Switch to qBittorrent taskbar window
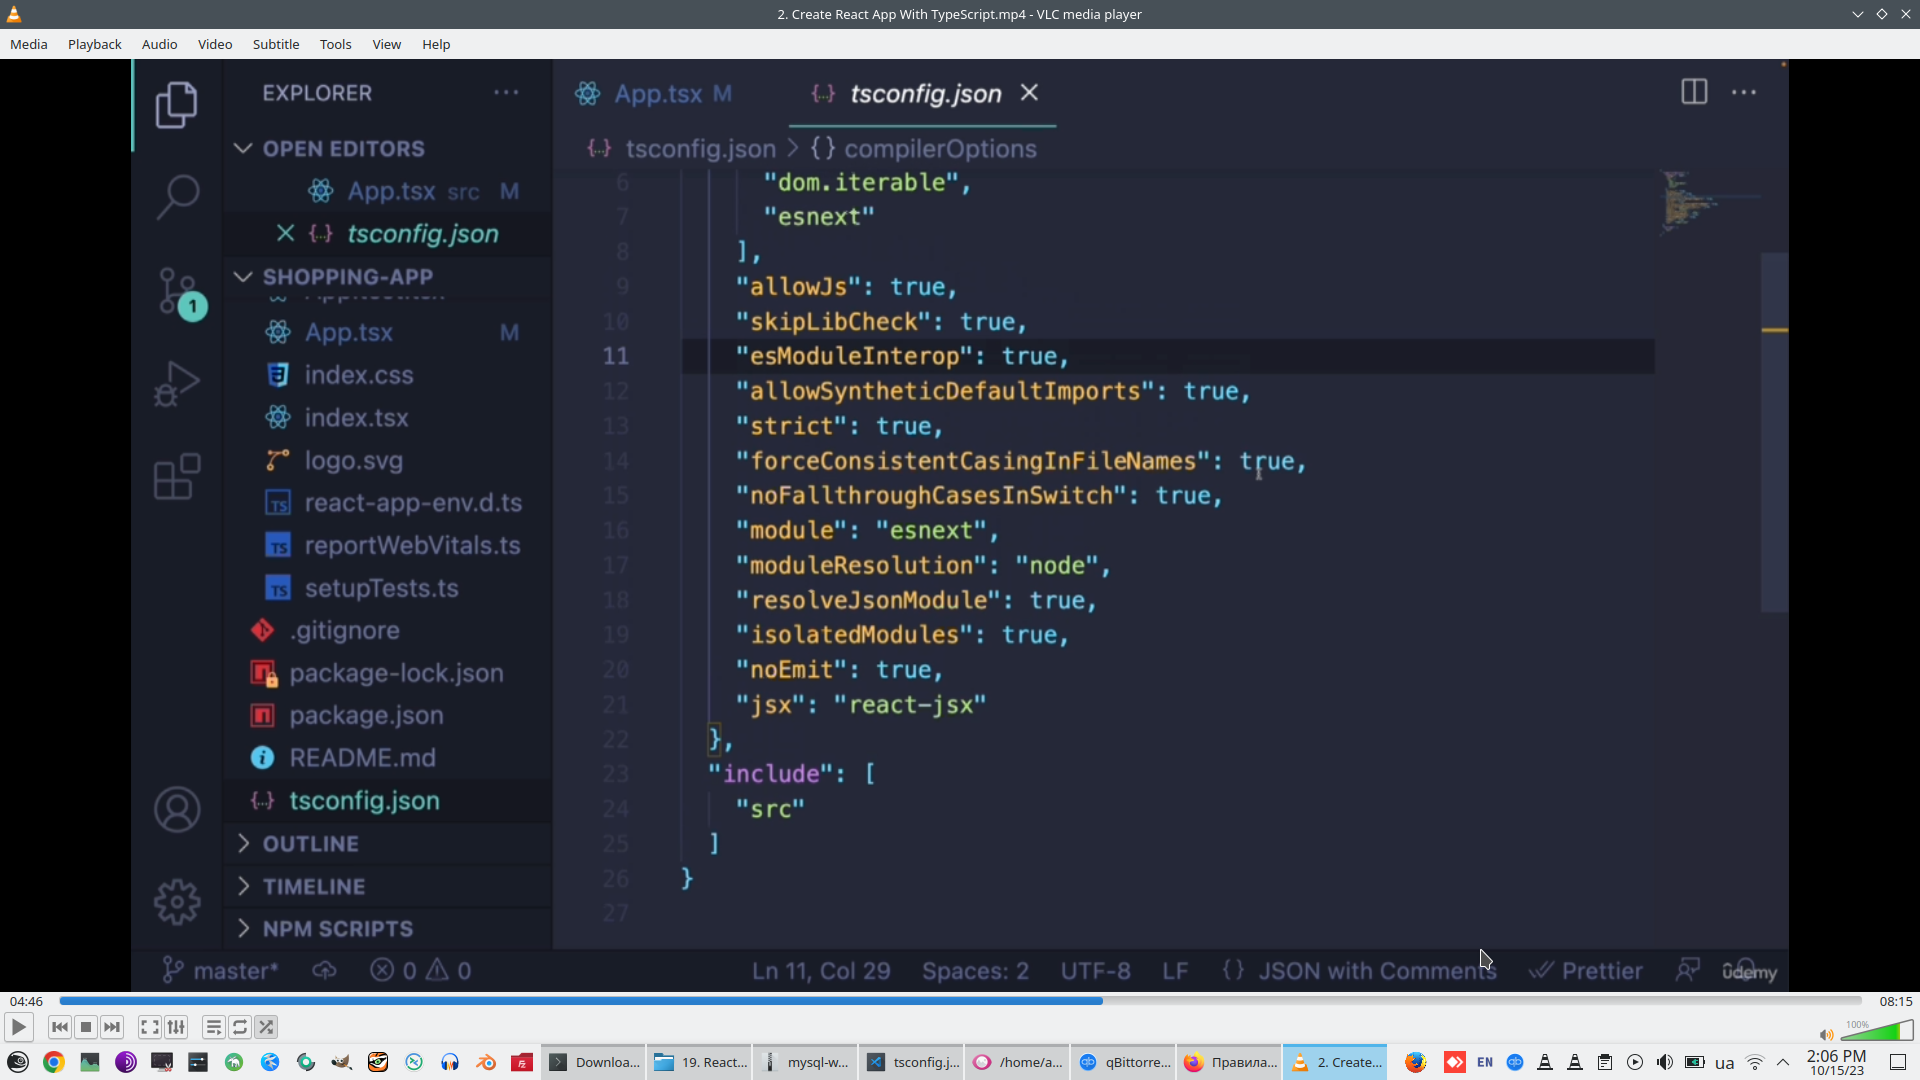1920x1080 pixels. (x=1124, y=1062)
